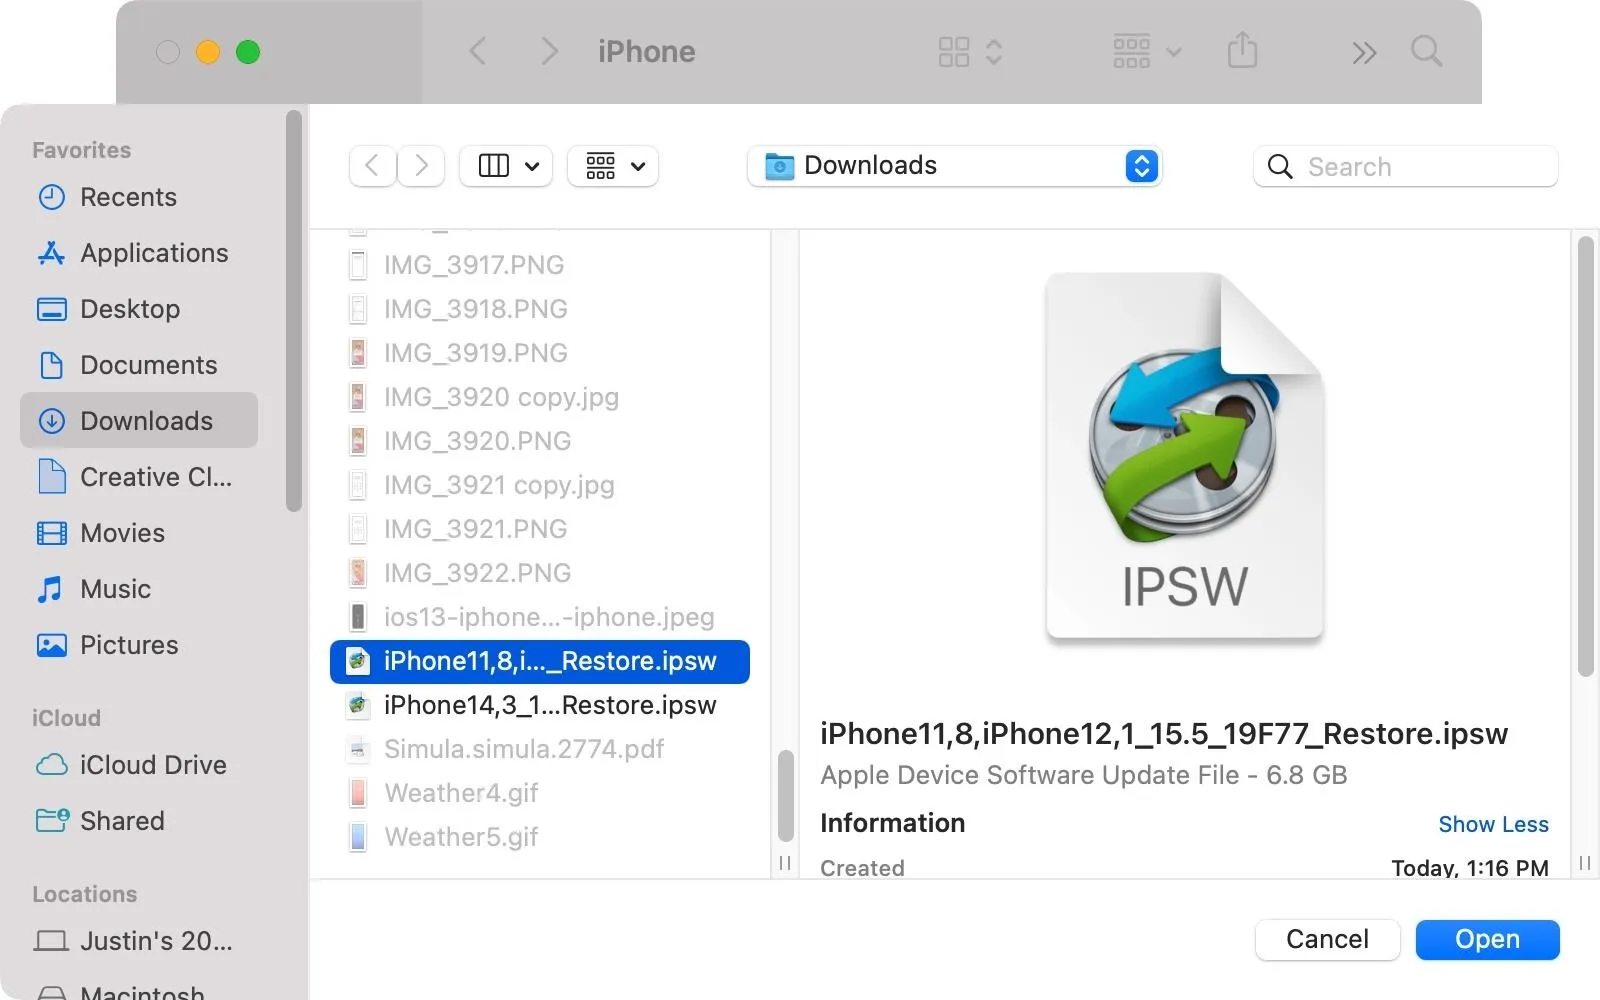Click the large IPSW preview icon
Viewport: 1600px width, 1000px height.
1185,456
